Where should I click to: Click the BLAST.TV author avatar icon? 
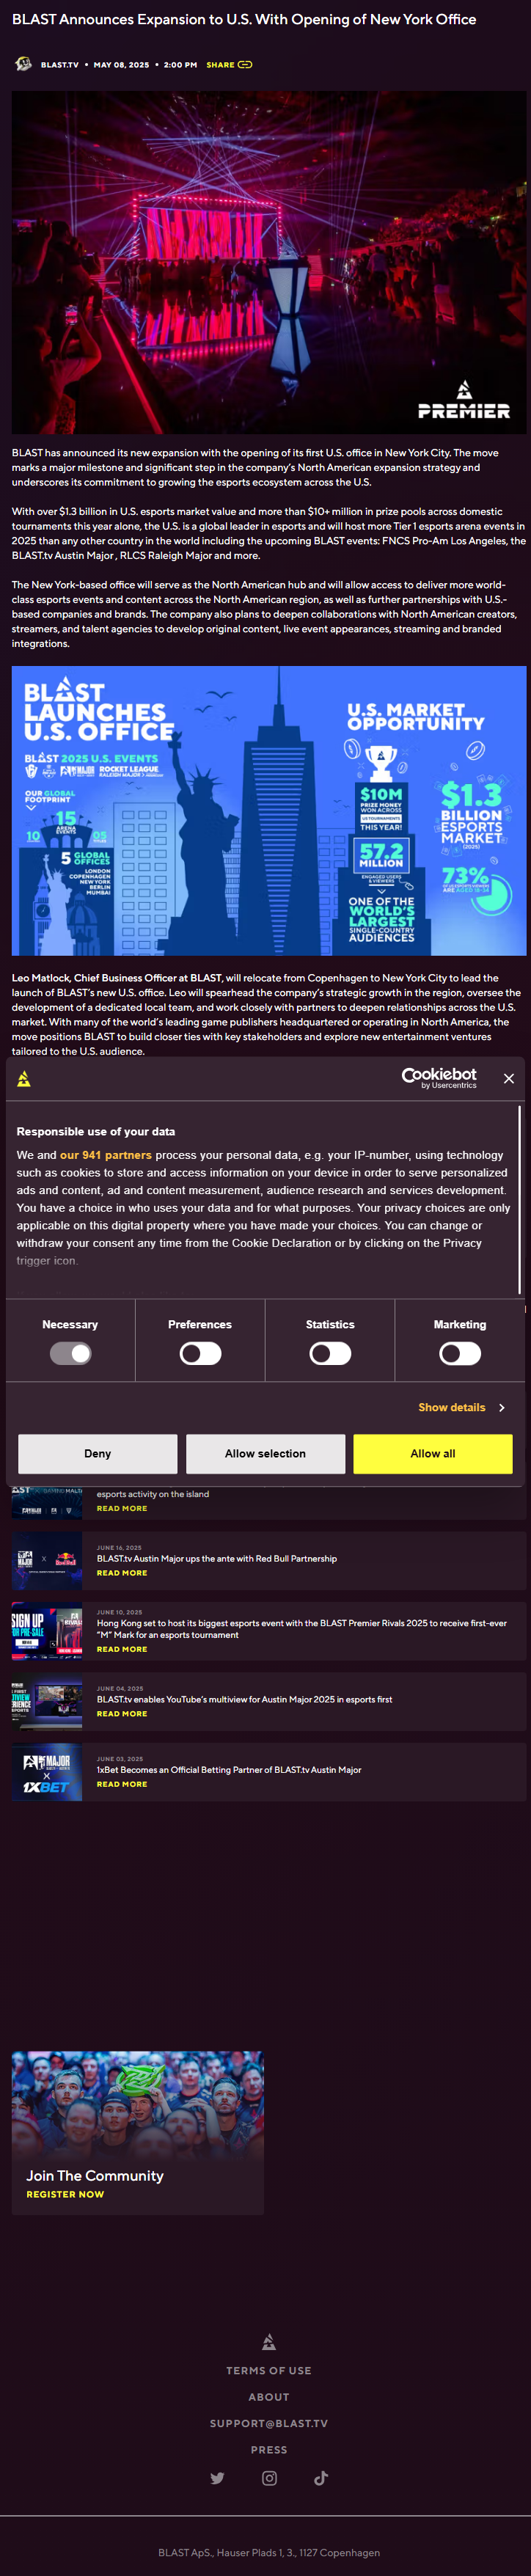24,64
